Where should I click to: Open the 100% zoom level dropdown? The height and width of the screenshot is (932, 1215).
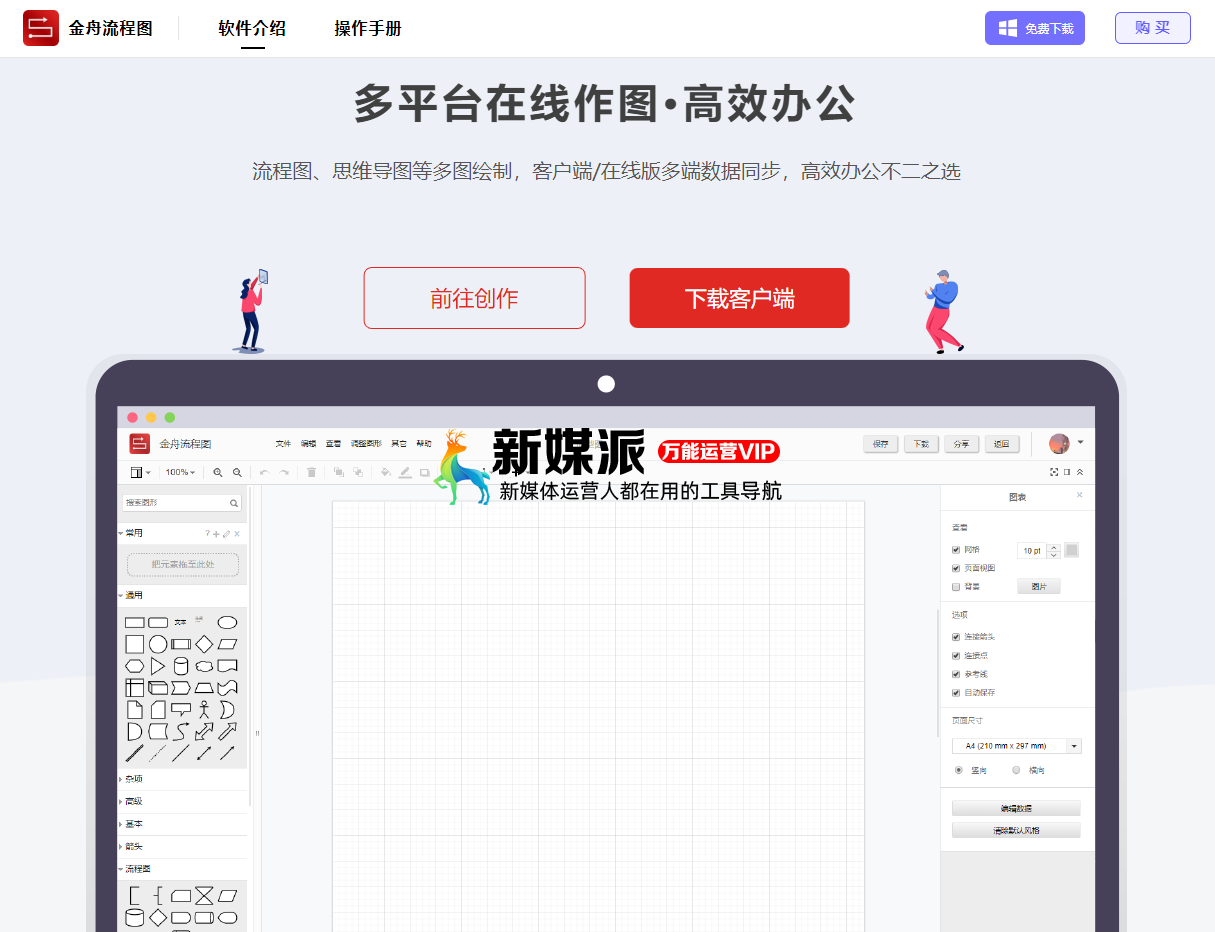[180, 472]
